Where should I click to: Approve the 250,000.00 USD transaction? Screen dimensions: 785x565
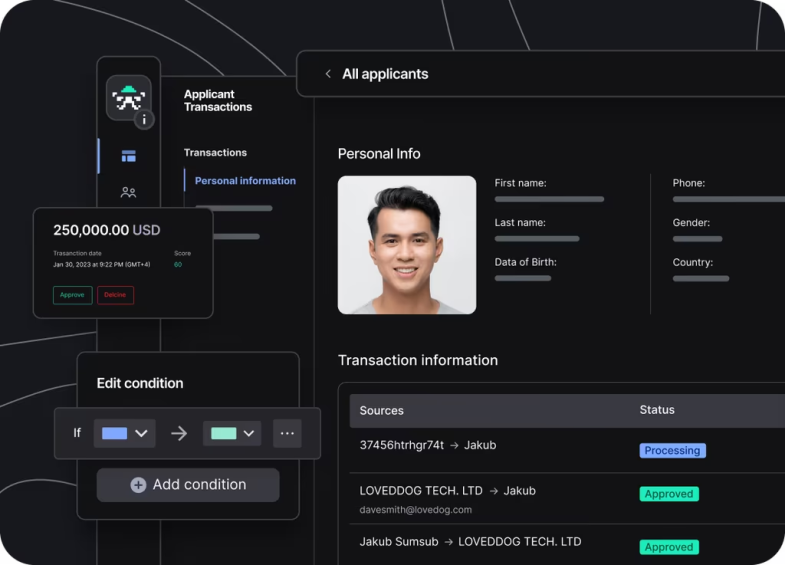click(73, 295)
